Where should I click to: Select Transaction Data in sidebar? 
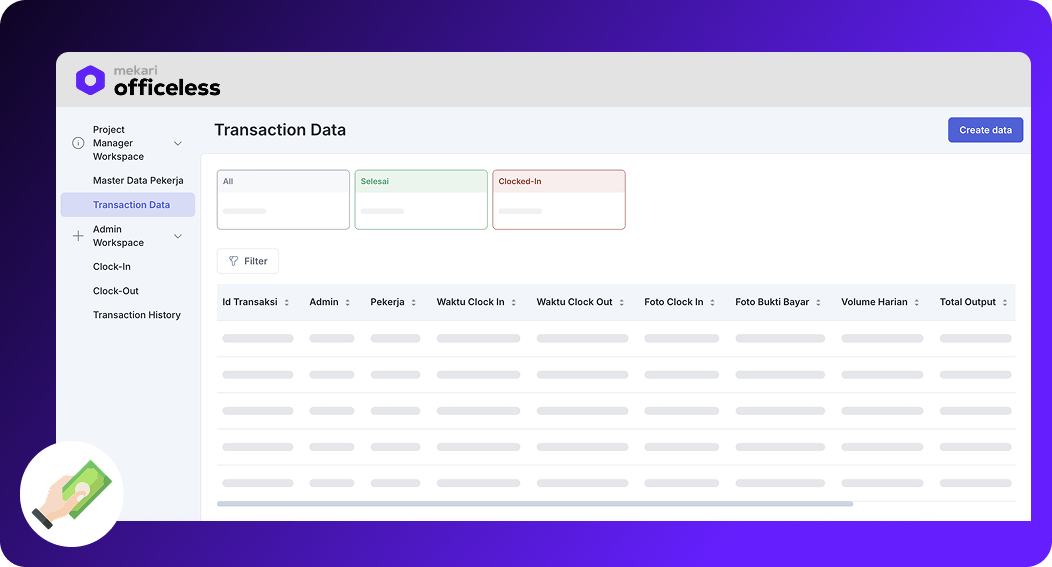[x=128, y=205]
